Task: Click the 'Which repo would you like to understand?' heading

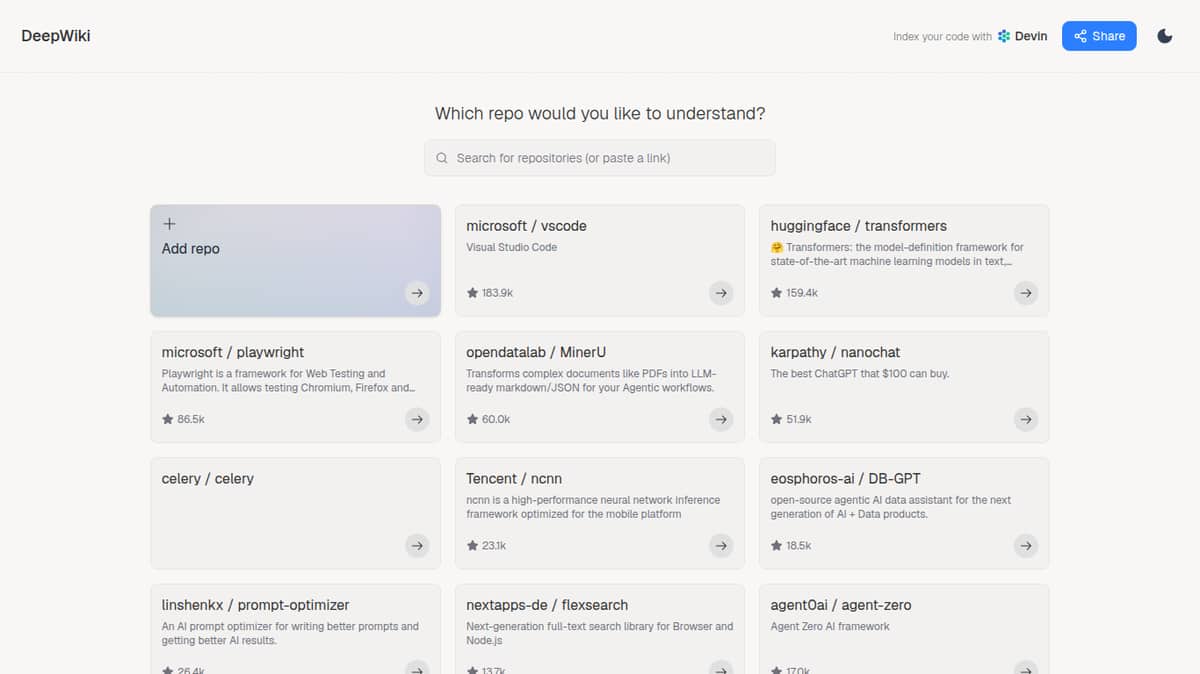Action: [x=600, y=114]
